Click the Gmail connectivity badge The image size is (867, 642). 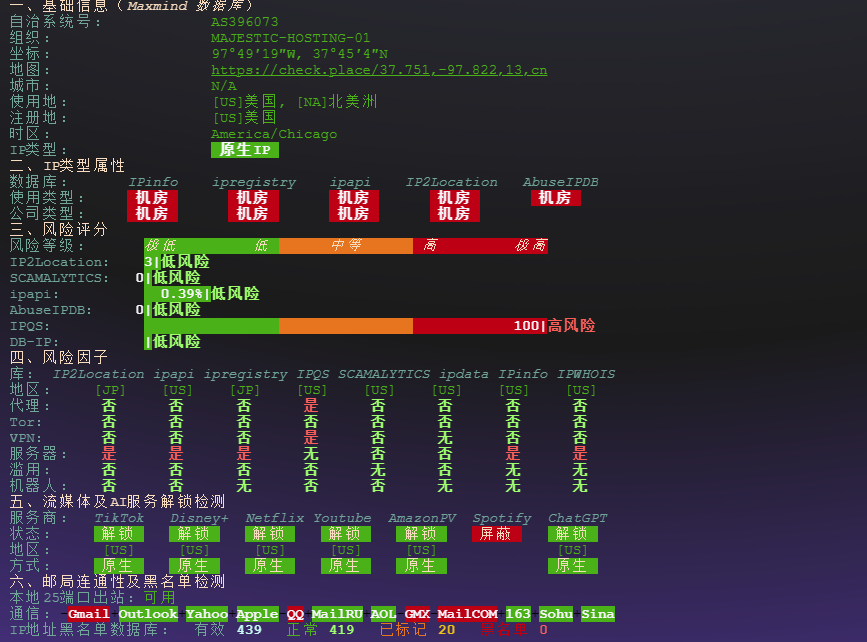[88, 613]
